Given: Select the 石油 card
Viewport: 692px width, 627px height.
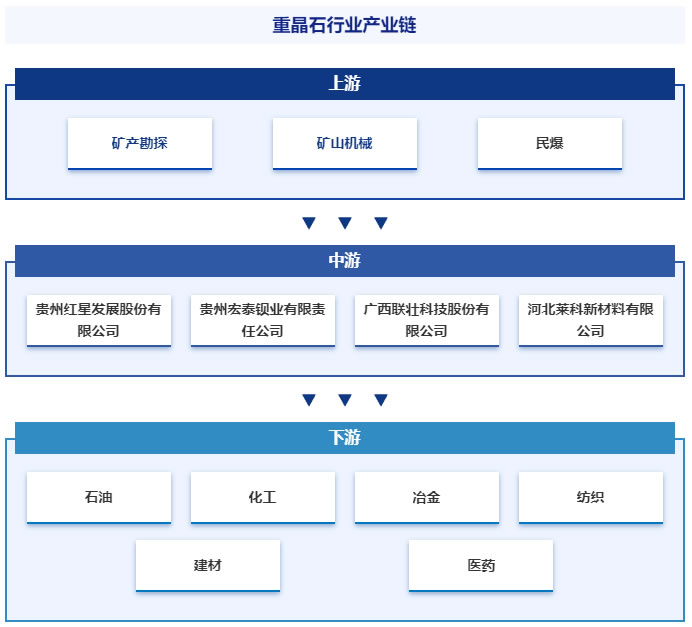Looking at the screenshot, I should coord(99,498).
